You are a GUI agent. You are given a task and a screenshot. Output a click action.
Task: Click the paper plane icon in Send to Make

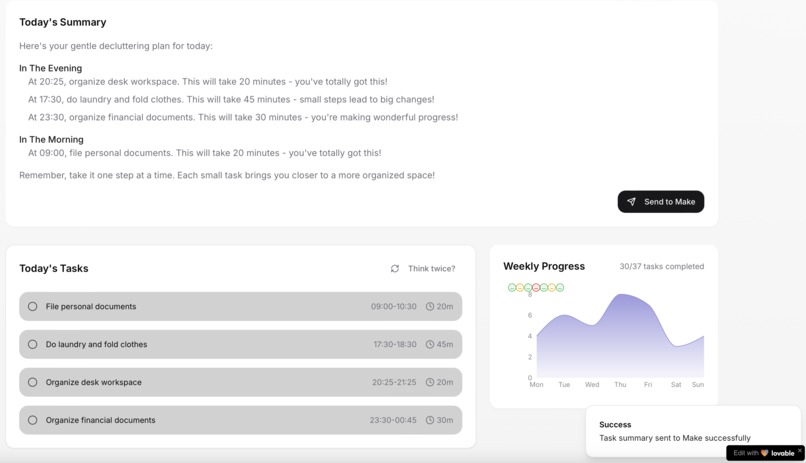[x=631, y=202]
